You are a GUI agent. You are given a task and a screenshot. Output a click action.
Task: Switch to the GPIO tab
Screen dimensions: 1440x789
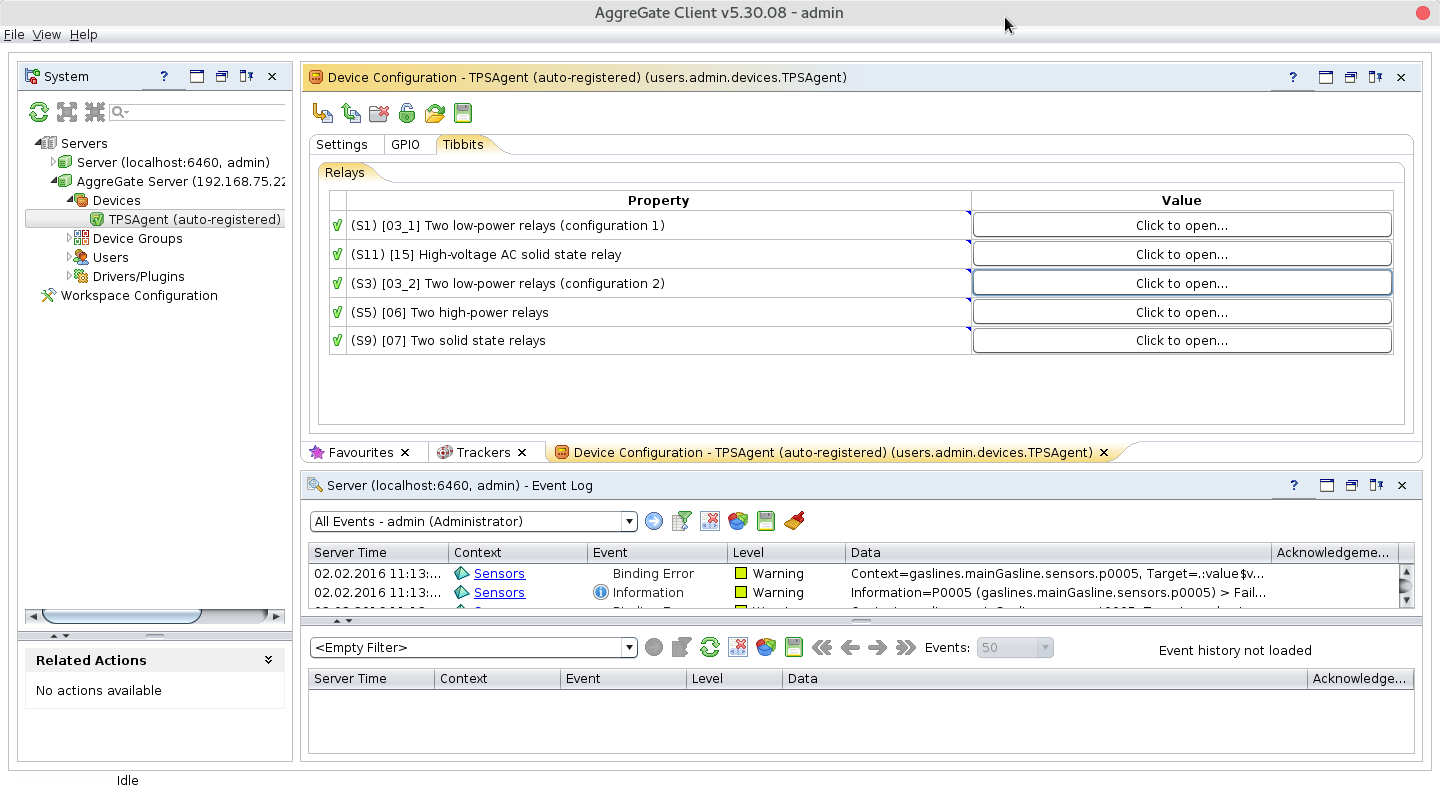click(x=406, y=144)
